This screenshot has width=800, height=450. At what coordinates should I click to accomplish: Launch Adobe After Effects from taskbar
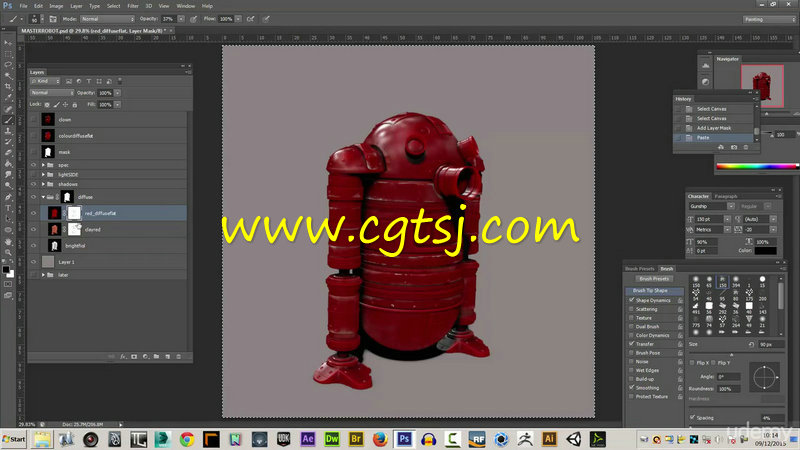coord(308,439)
